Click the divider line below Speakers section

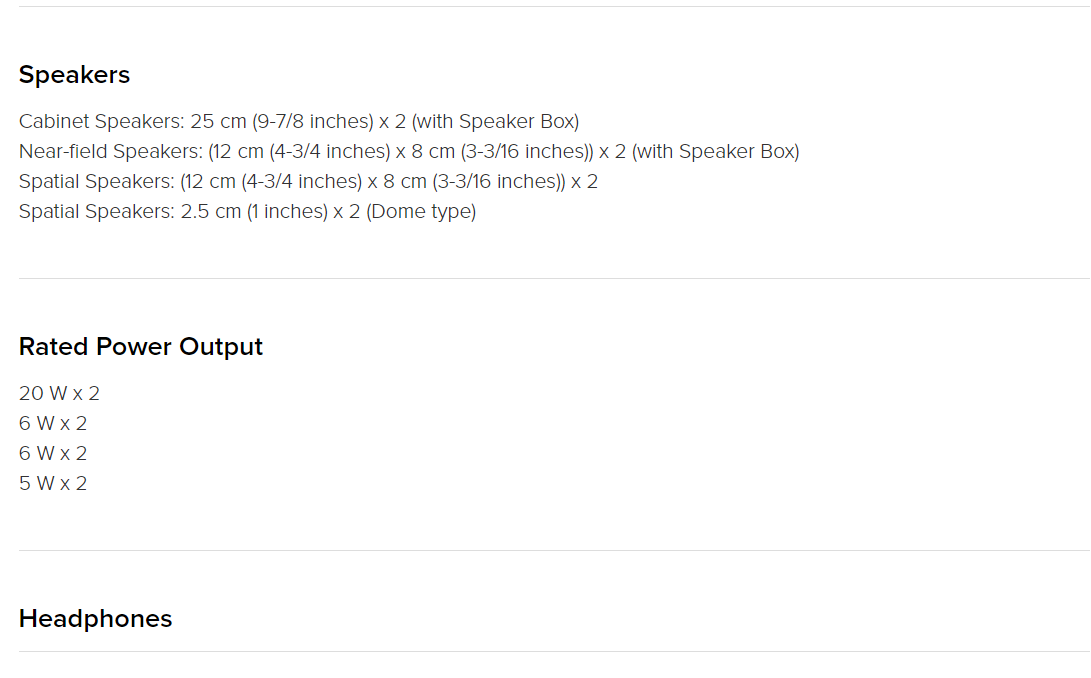coord(555,278)
